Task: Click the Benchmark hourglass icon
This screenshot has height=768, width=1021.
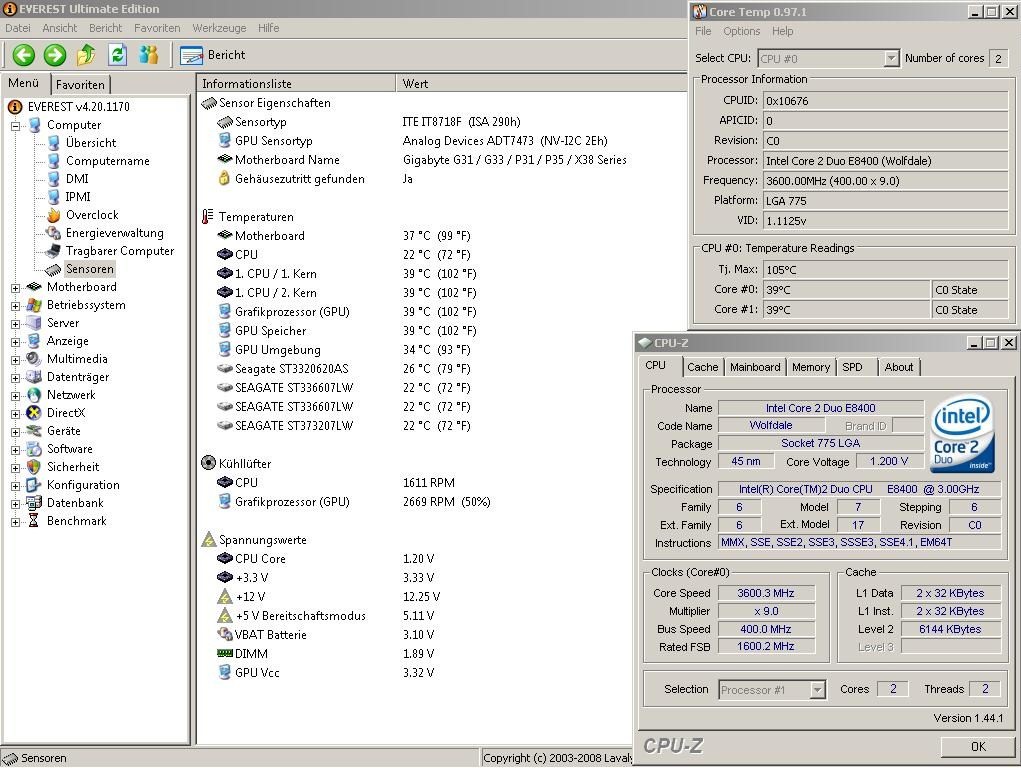Action: click(34, 521)
